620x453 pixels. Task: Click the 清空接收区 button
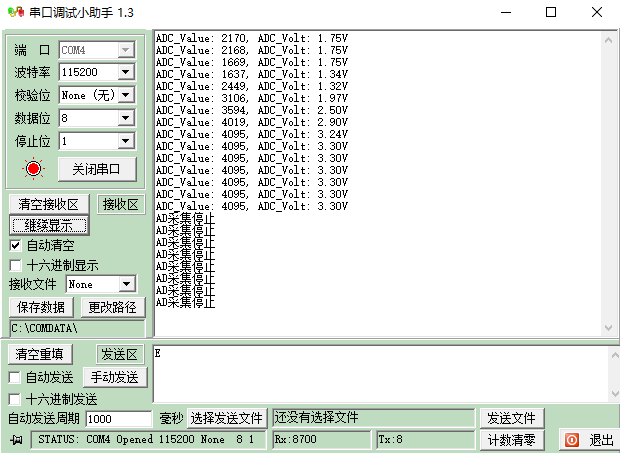tap(49, 204)
